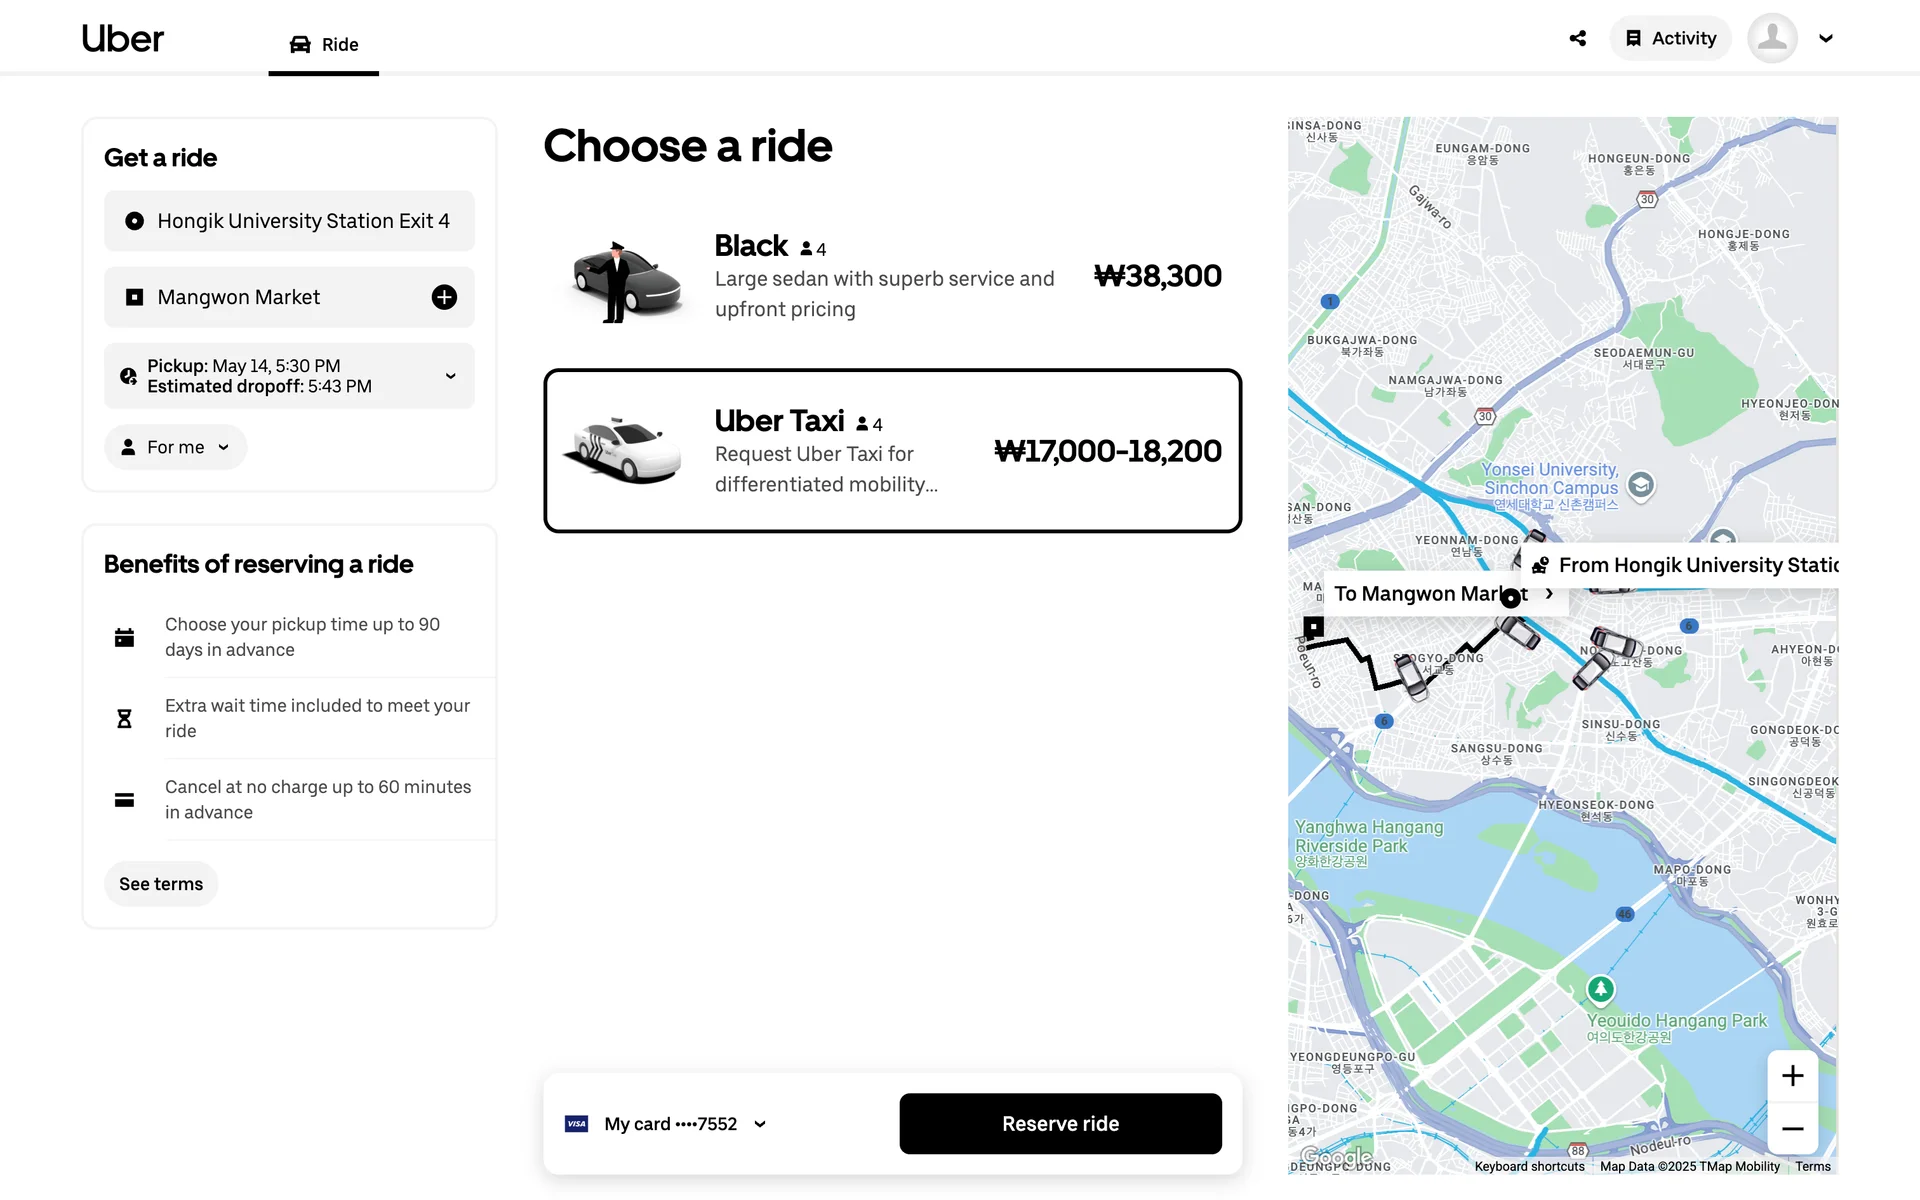Select the Black ride option

[892, 276]
